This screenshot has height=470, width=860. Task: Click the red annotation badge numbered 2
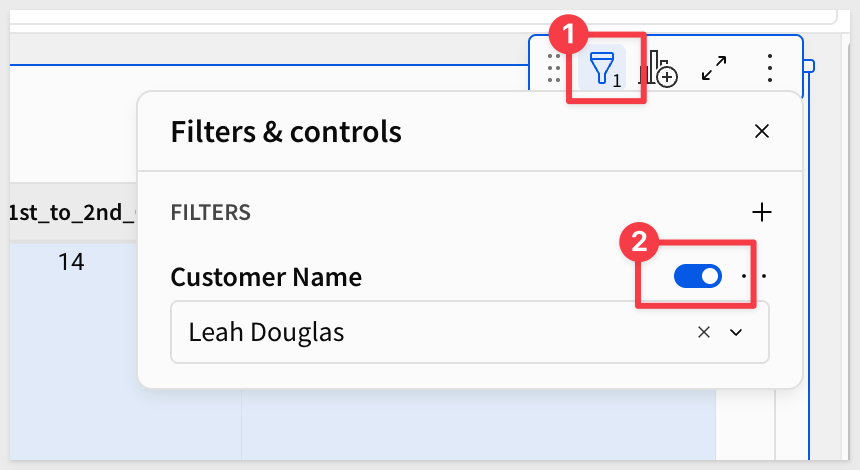(x=640, y=242)
